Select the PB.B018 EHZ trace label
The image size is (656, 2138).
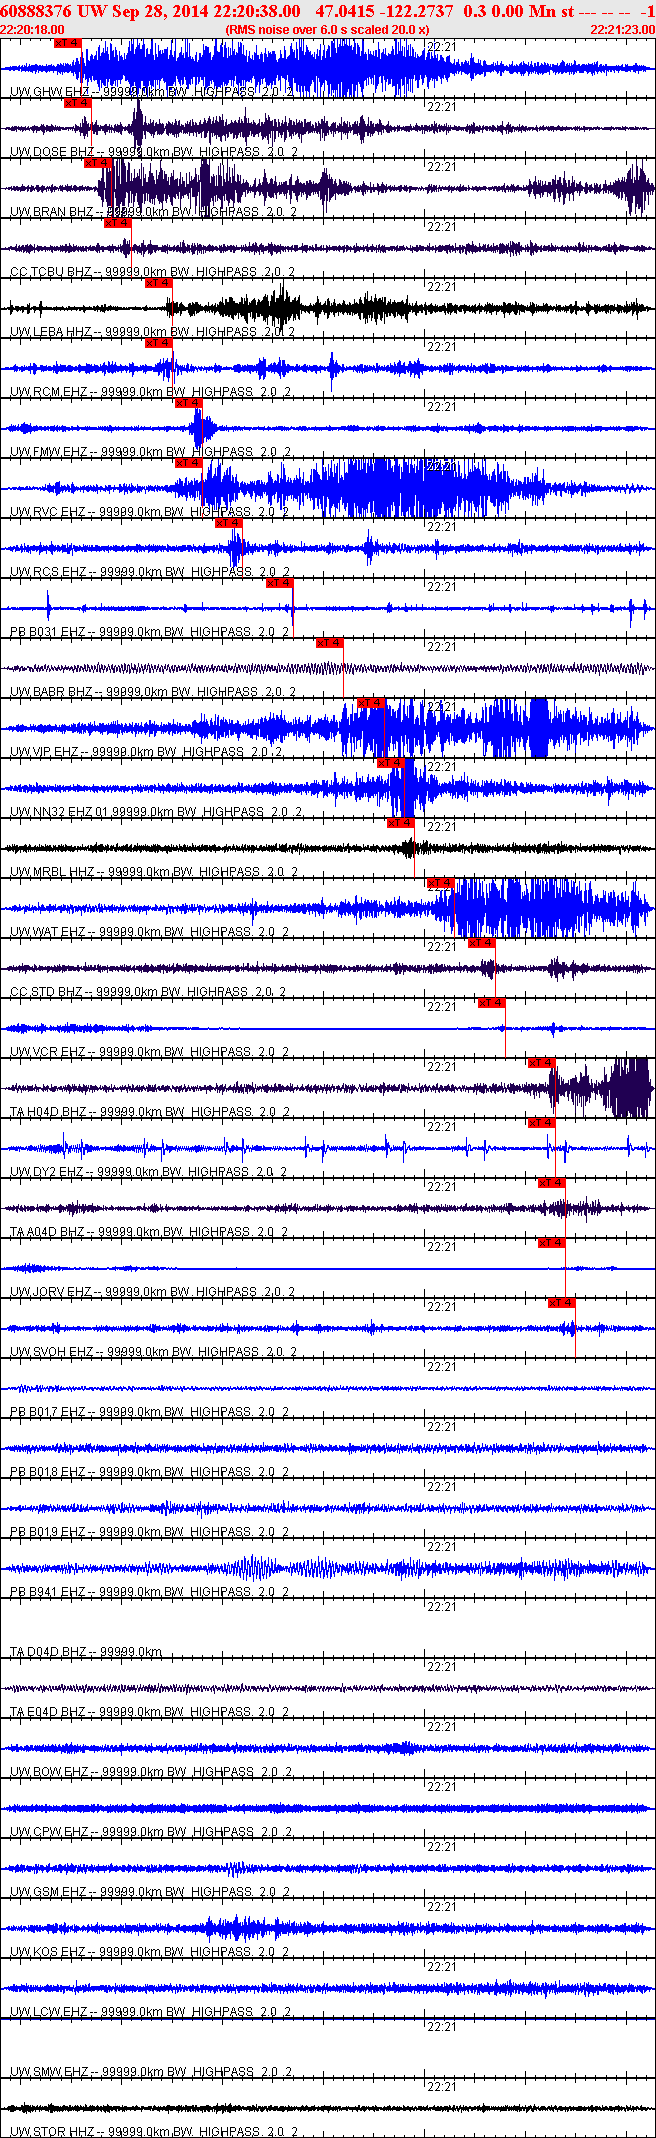tap(150, 1472)
